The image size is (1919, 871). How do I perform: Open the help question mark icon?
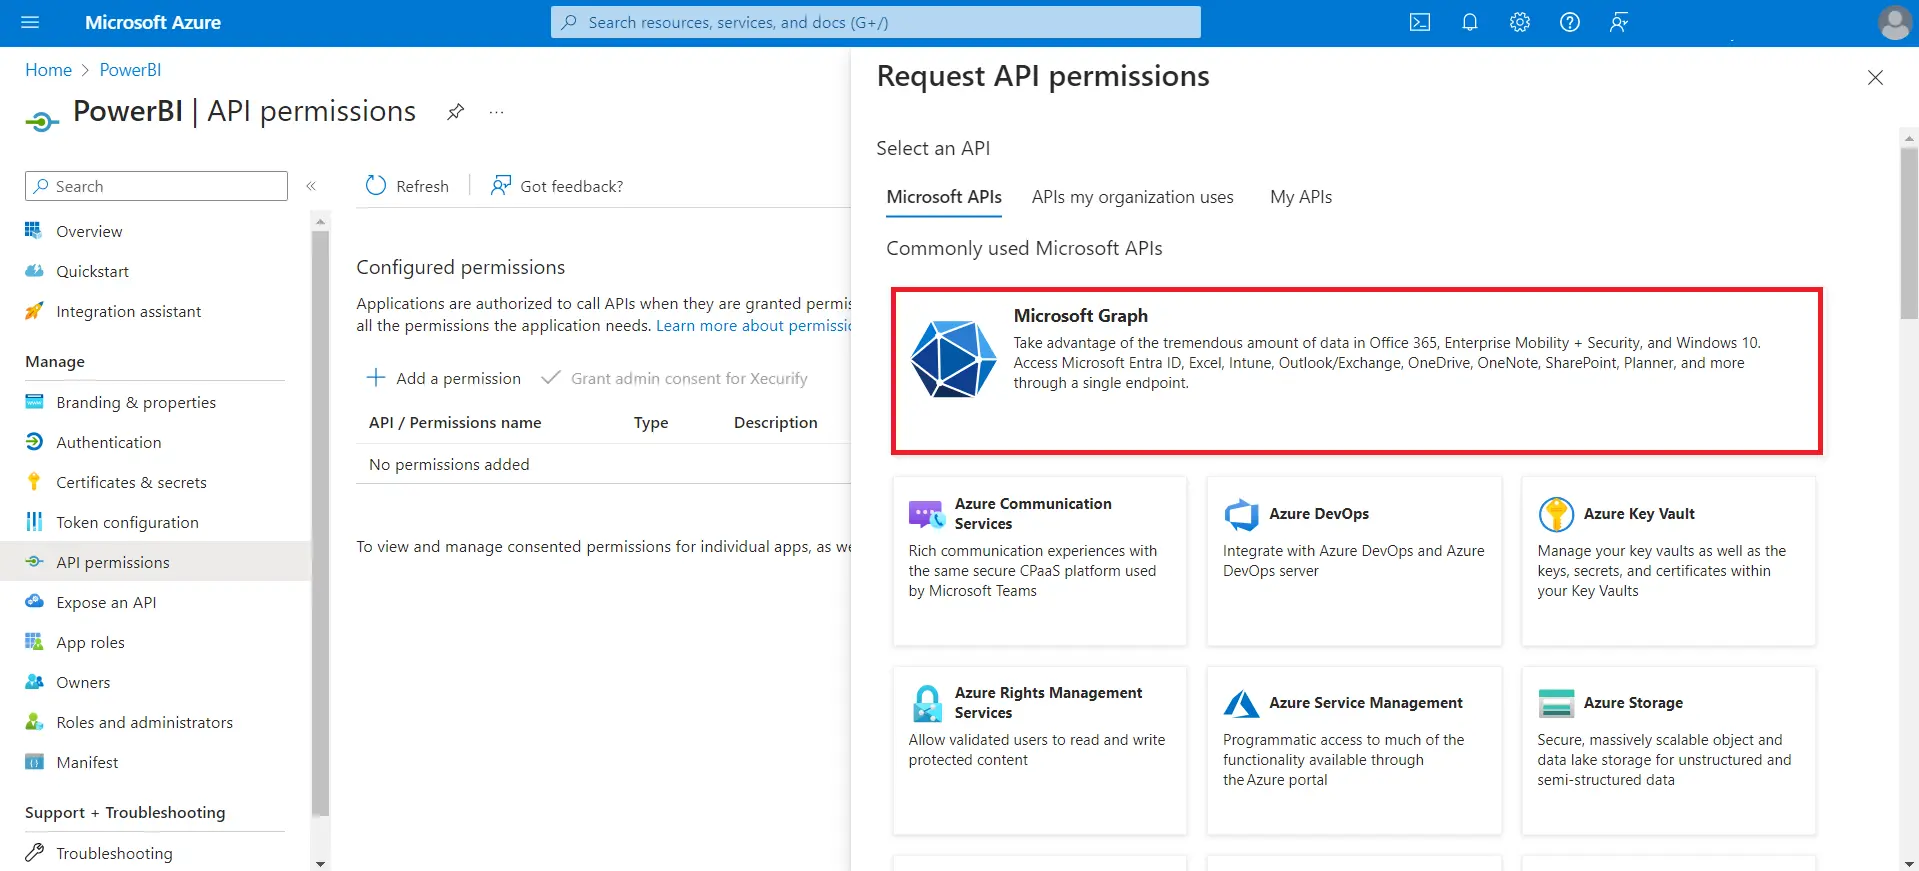[1570, 22]
